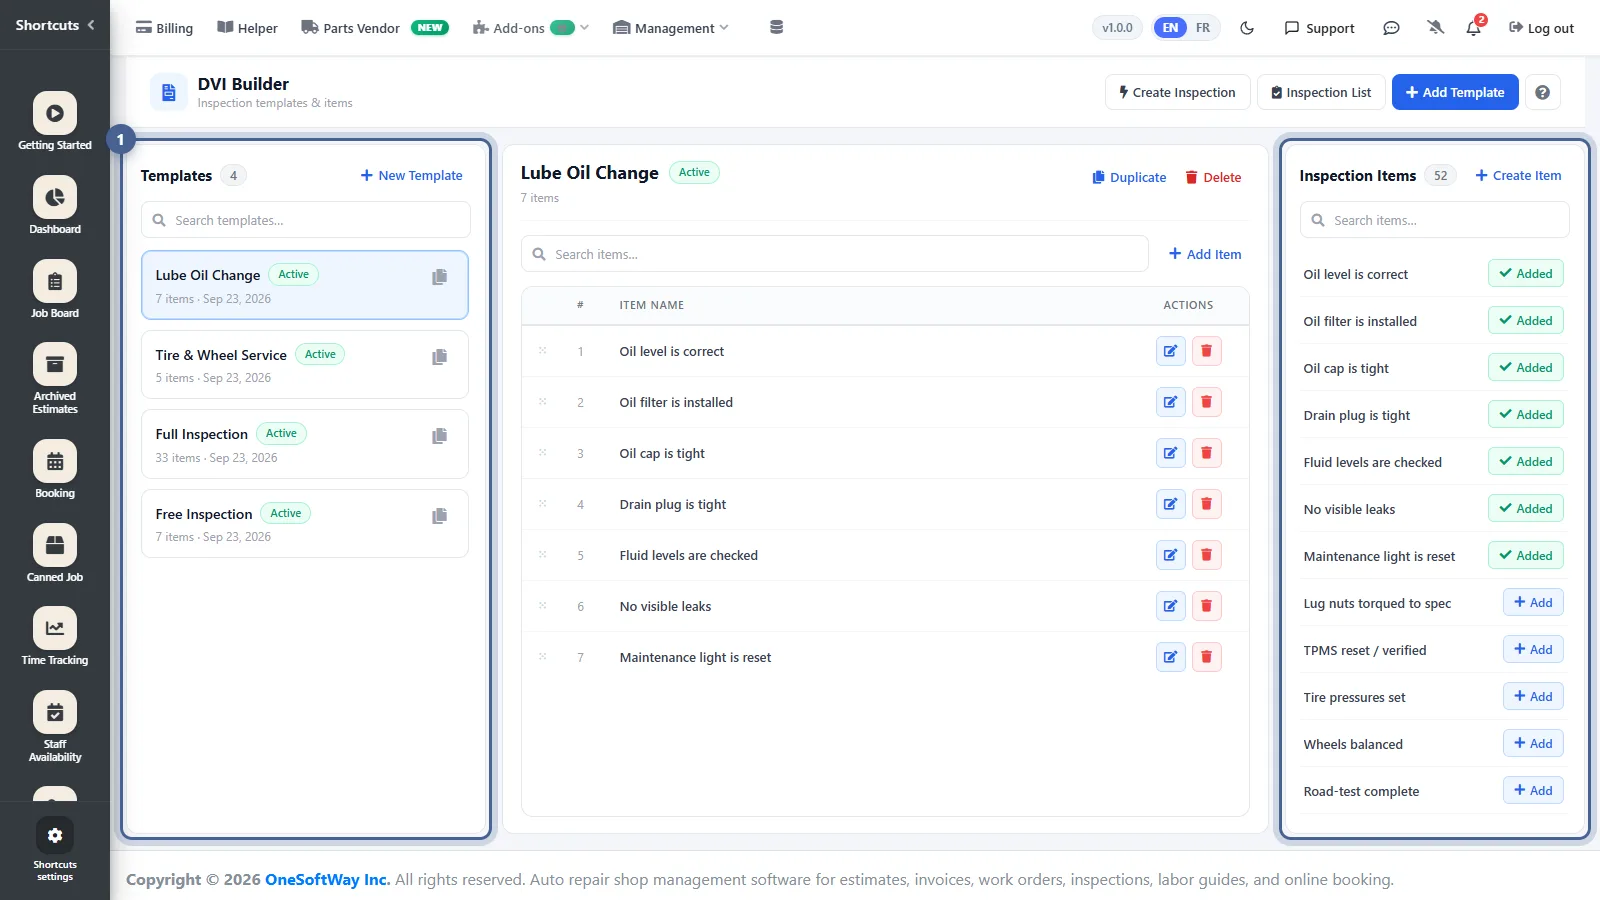Screen dimensions: 1600x900
Task: Toggle dark mode moon icon
Action: [1247, 28]
